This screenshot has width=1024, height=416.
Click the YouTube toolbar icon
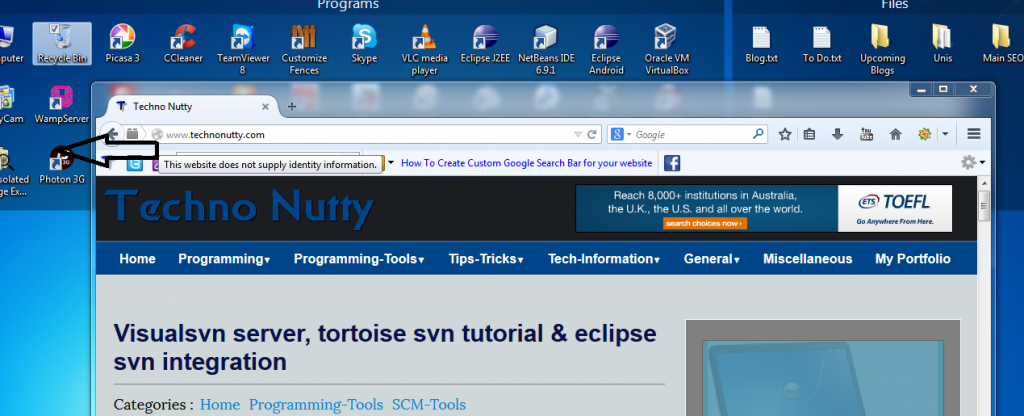point(867,135)
